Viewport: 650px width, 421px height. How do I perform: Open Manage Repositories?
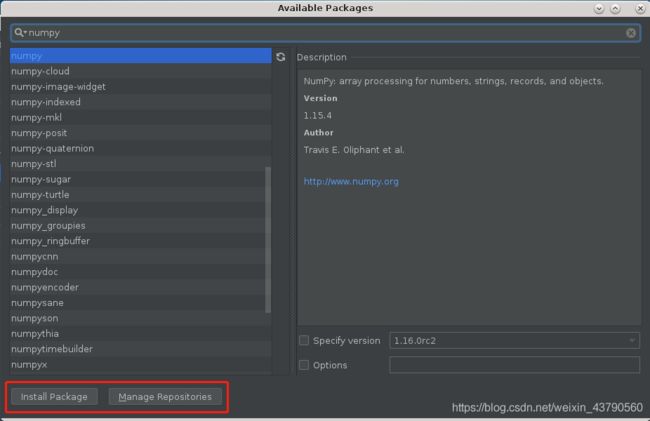coord(165,397)
